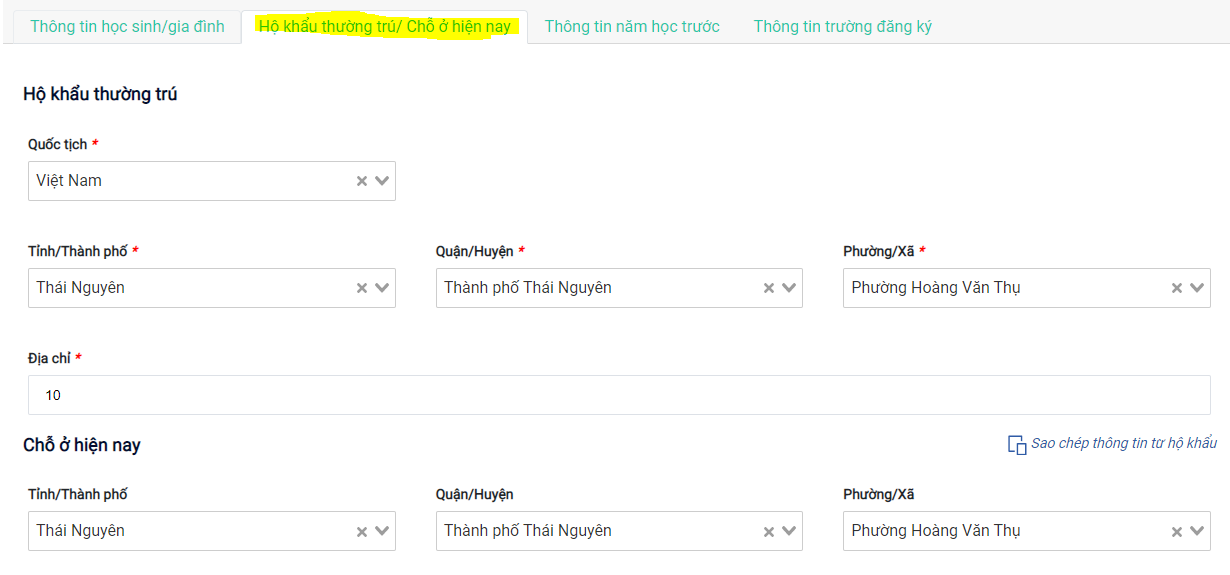1230x575 pixels.
Task: Open Thông tin năm học trước tab
Action: pos(632,27)
